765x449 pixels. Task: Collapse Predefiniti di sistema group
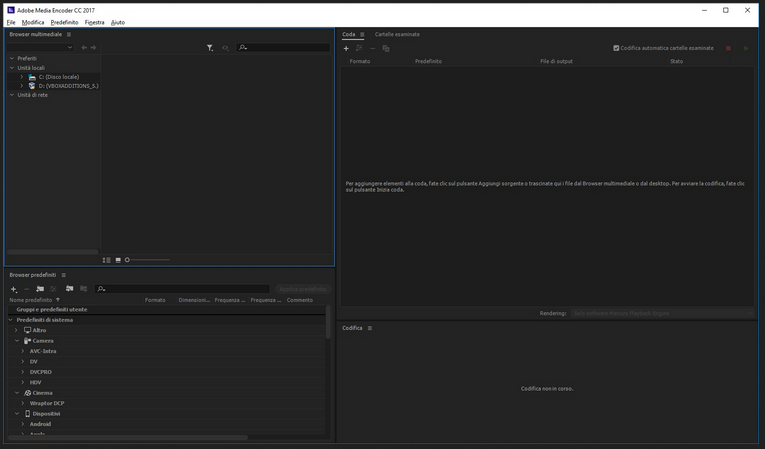pos(11,320)
